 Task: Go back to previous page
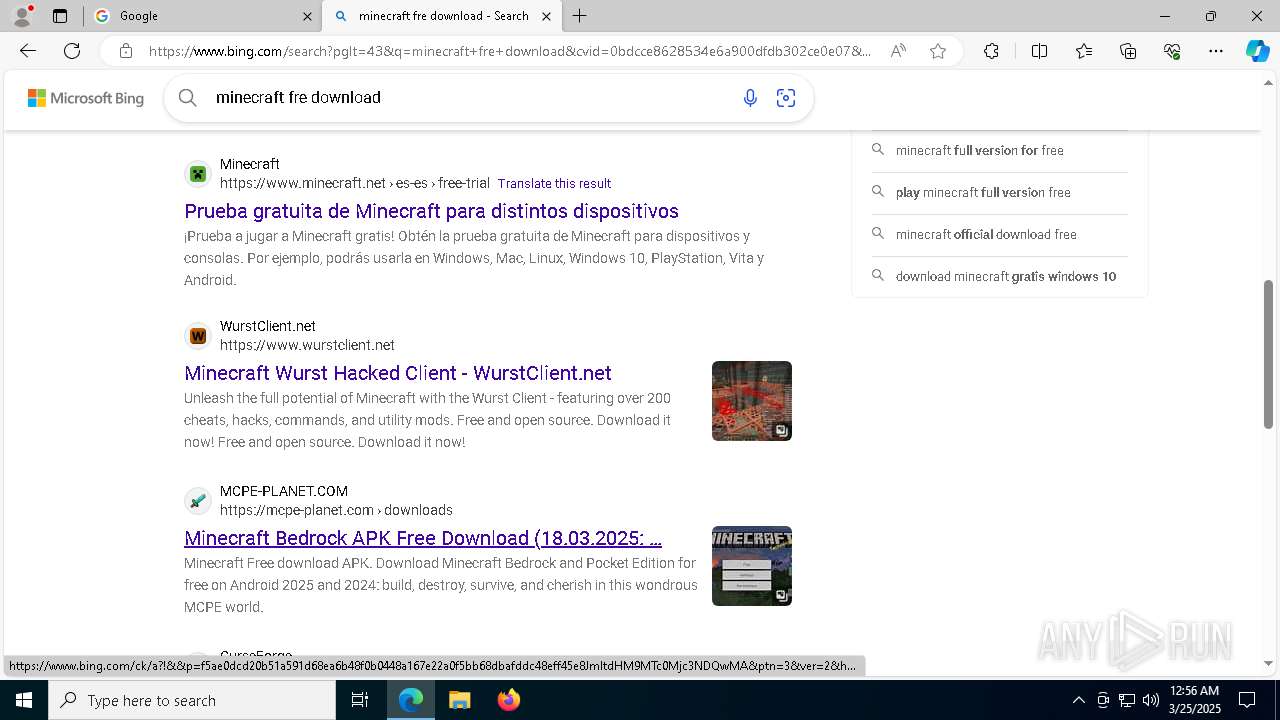pos(28,51)
